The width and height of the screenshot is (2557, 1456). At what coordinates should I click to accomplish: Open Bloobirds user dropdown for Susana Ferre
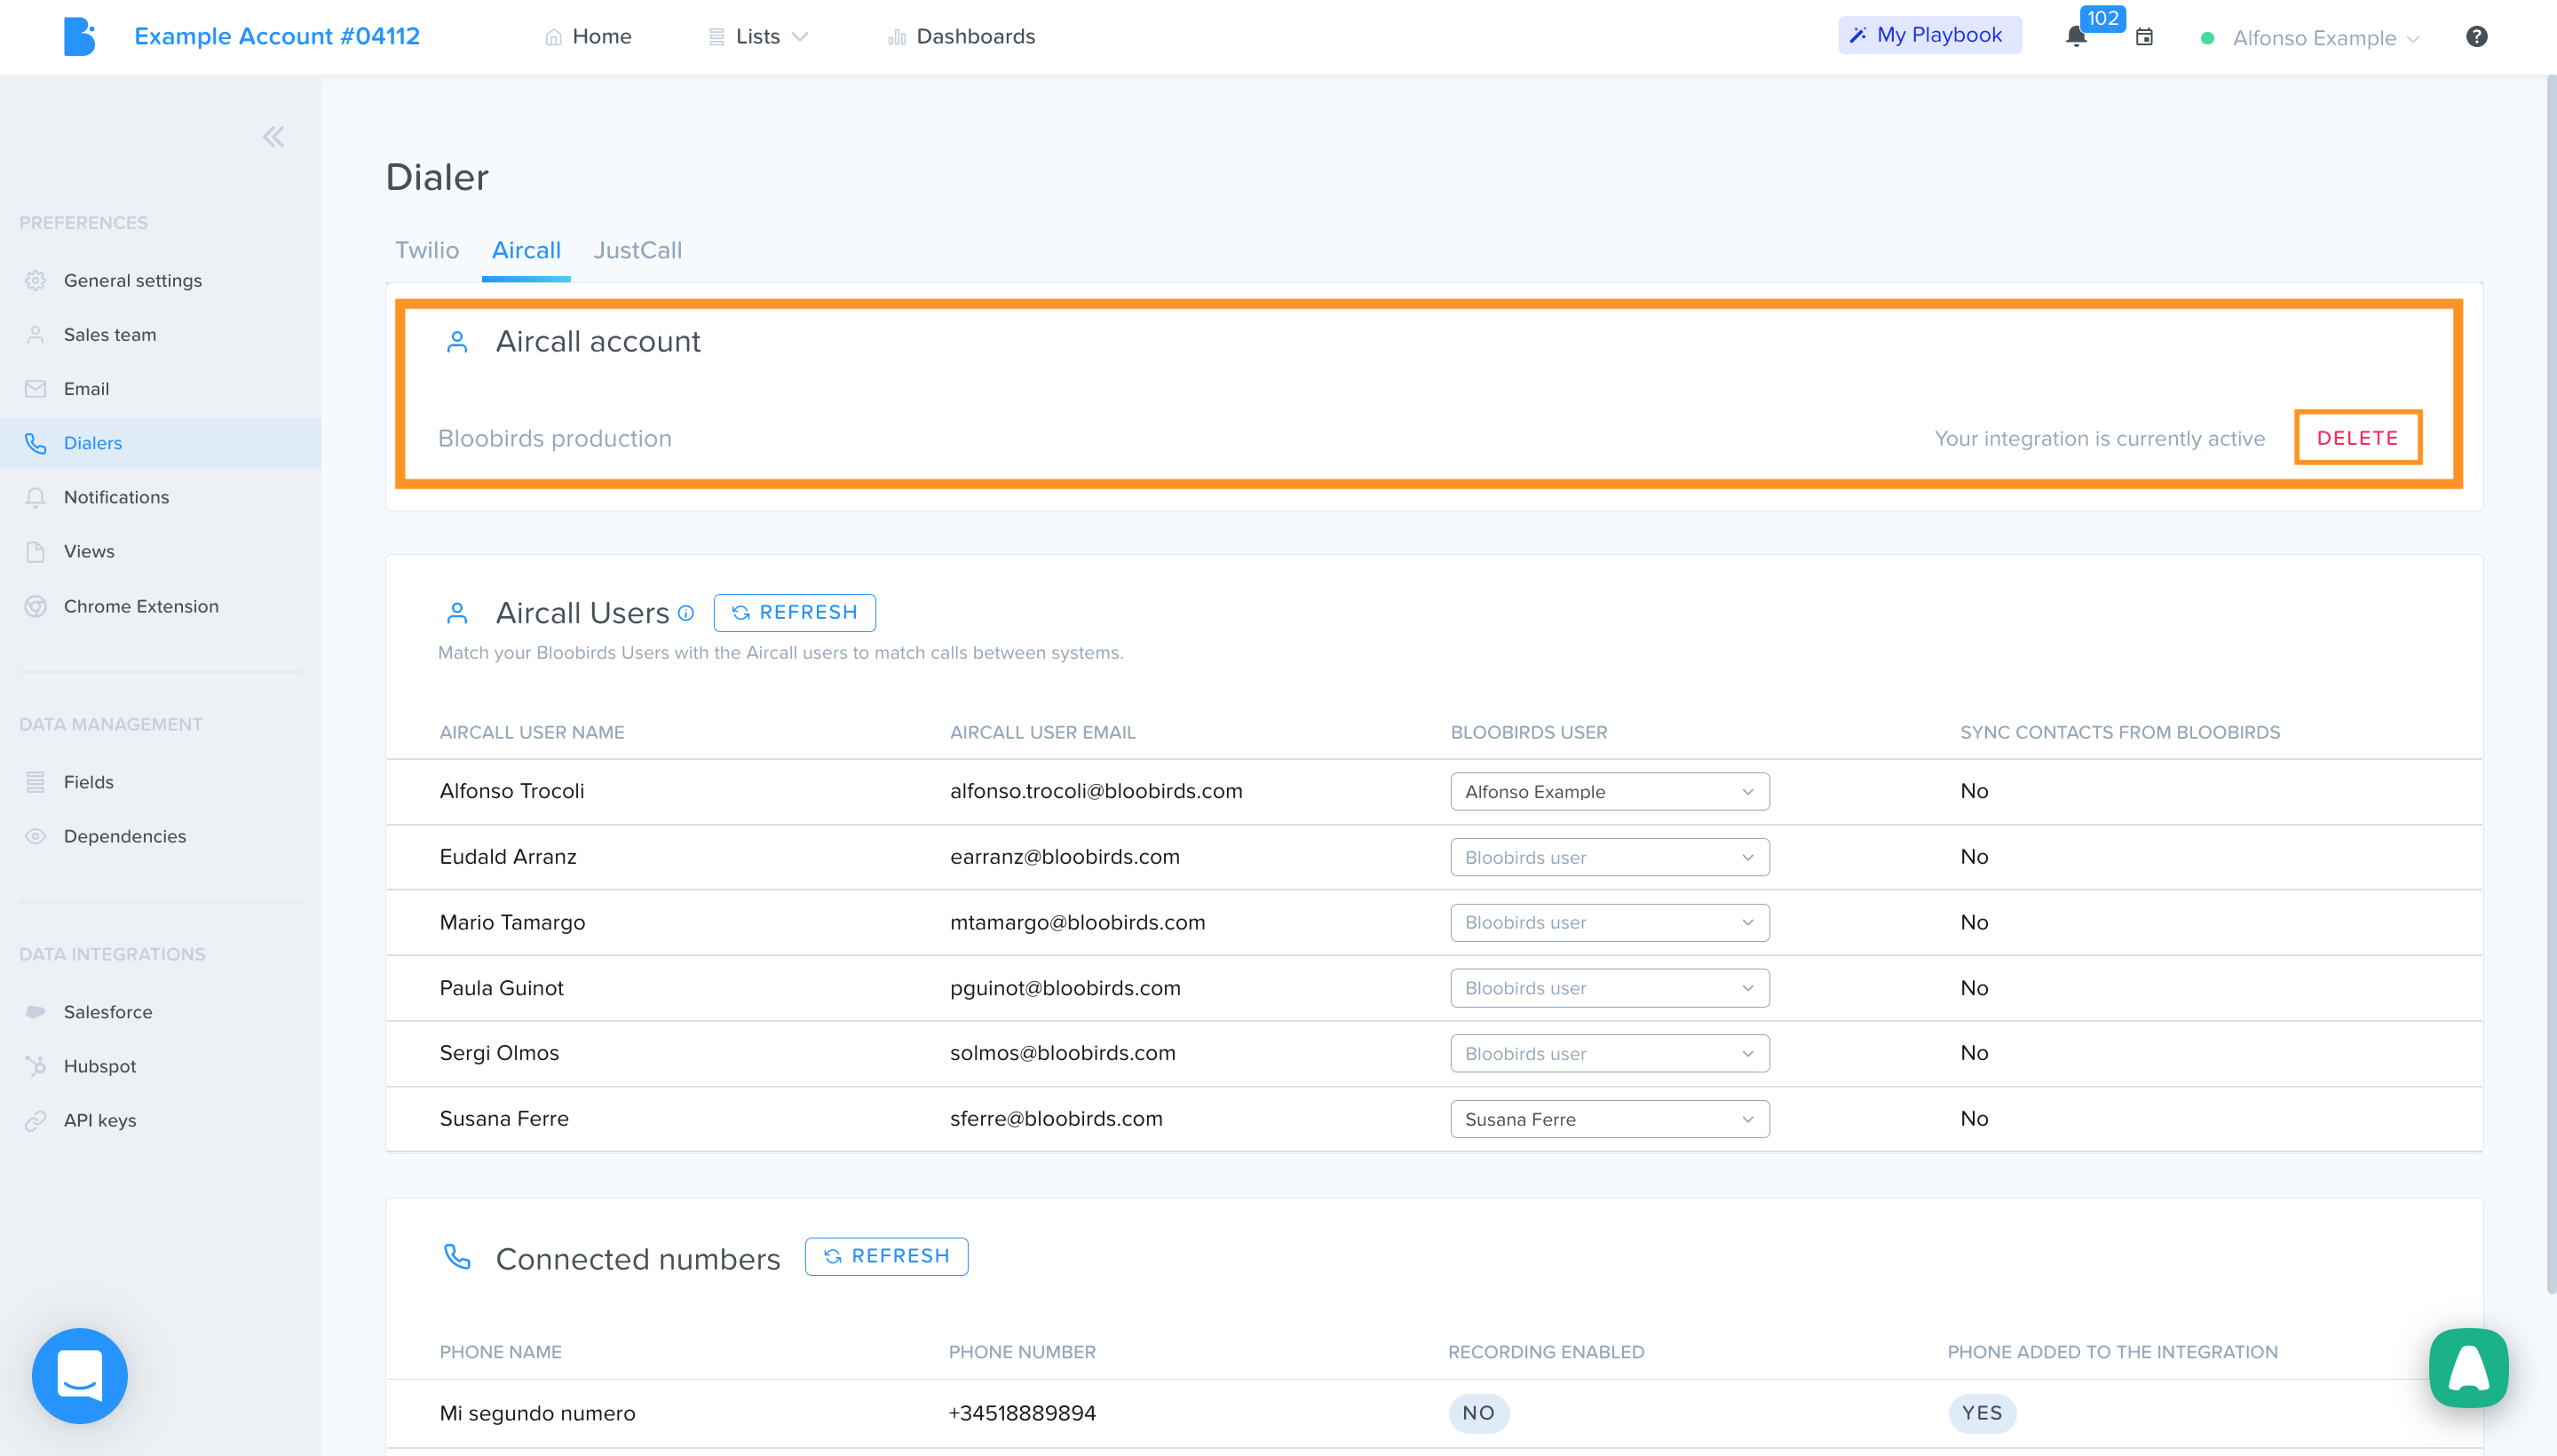(x=1609, y=1119)
